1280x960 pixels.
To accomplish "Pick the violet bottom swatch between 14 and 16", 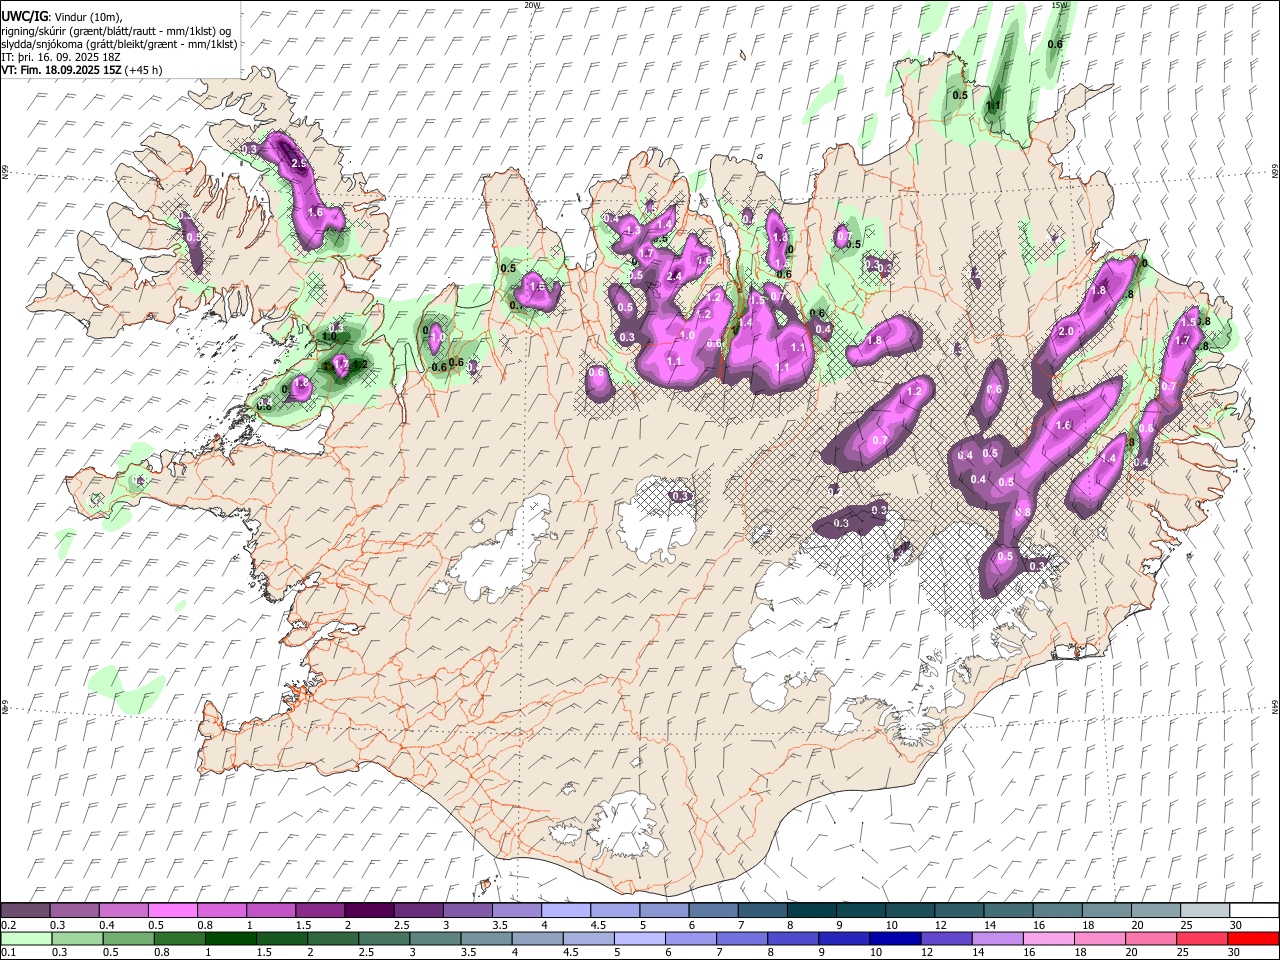I will tap(996, 938).
